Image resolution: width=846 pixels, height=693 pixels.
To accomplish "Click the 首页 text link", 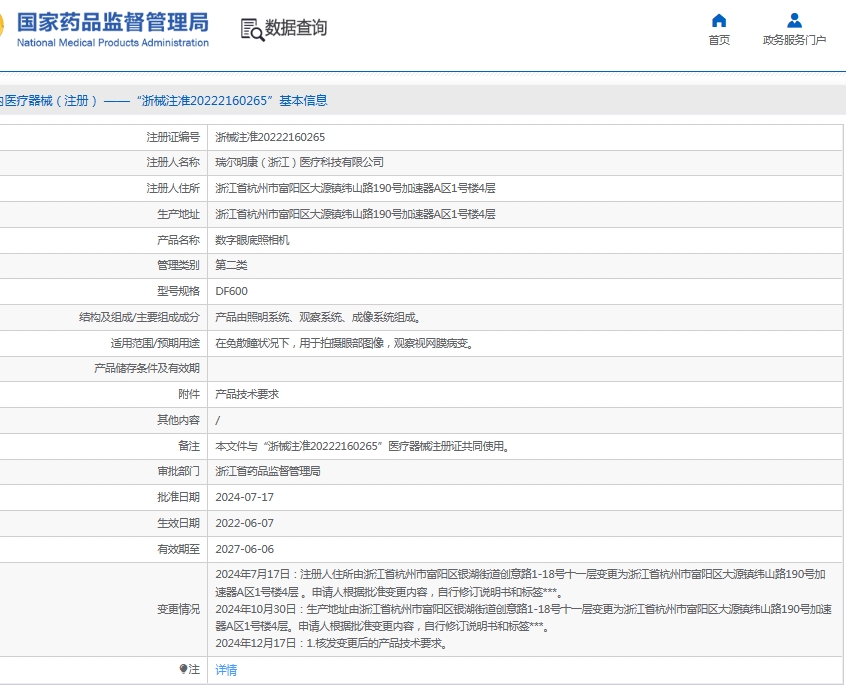I will pos(719,40).
